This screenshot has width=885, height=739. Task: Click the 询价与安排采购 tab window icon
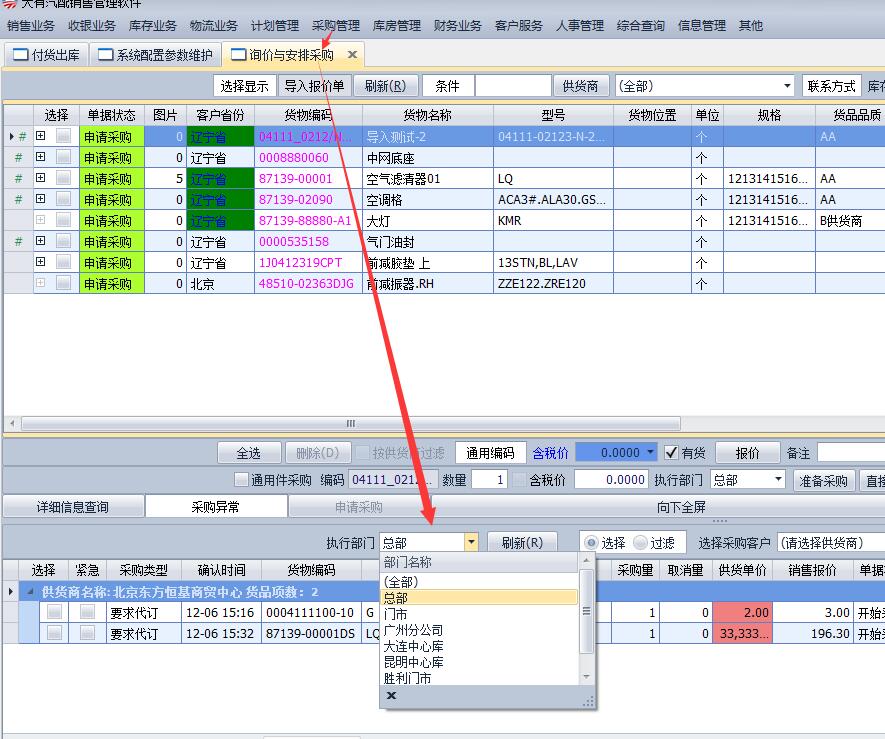point(239,55)
